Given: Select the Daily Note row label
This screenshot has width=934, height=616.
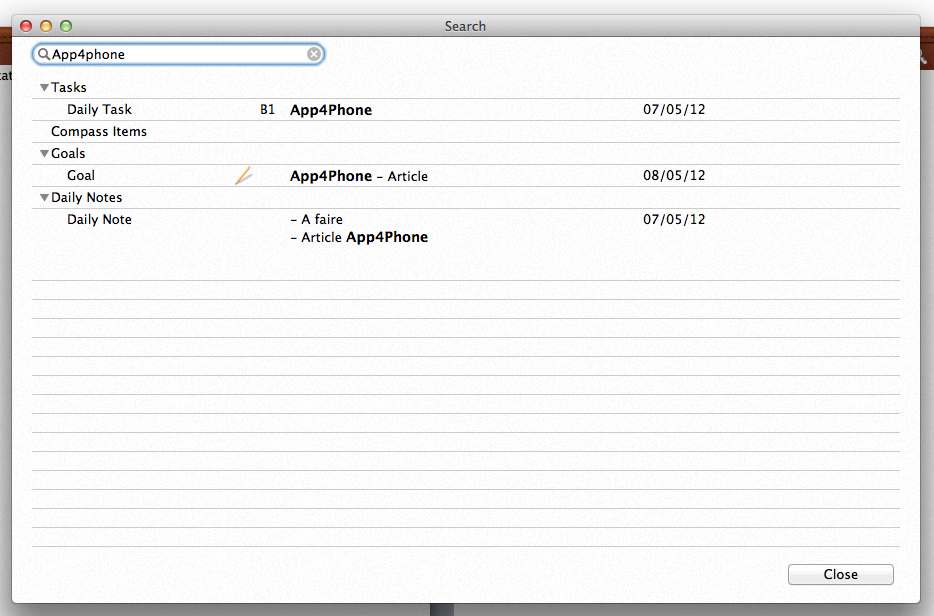Looking at the screenshot, I should coord(99,220).
